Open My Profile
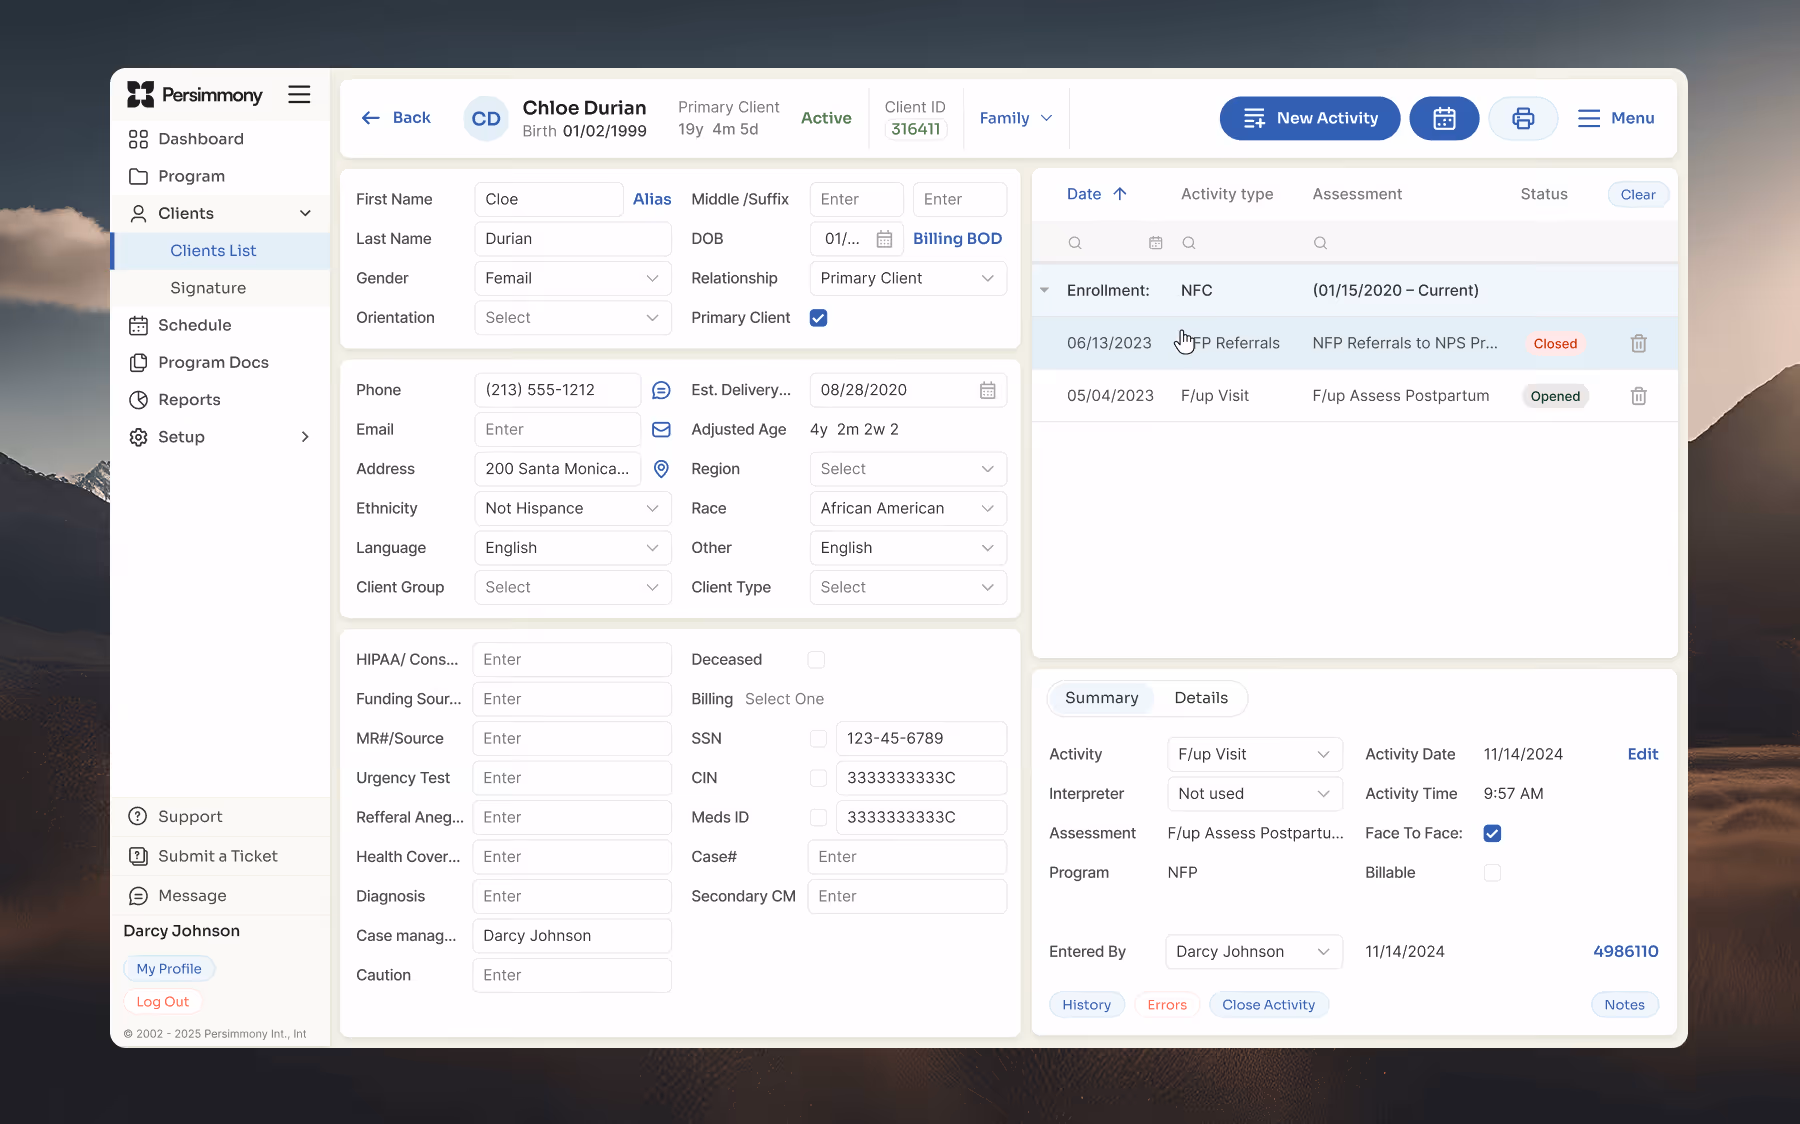Screen dimensions: 1800x1124 click(169, 968)
